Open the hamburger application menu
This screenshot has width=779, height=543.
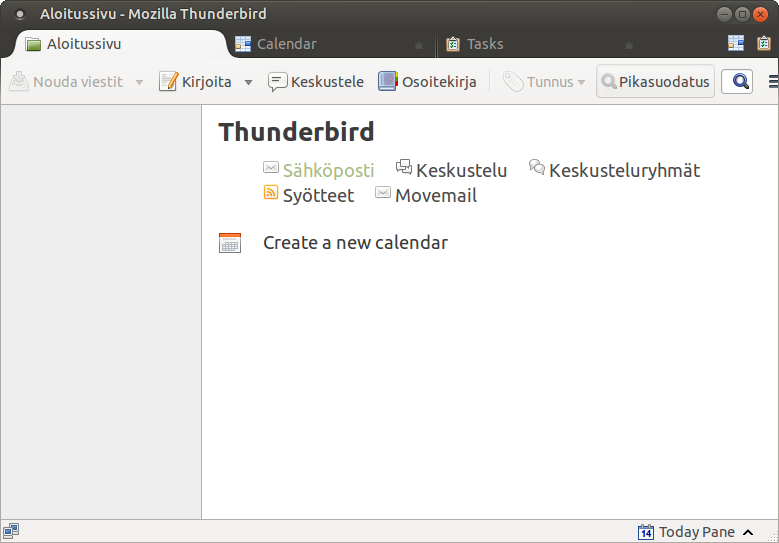773,81
